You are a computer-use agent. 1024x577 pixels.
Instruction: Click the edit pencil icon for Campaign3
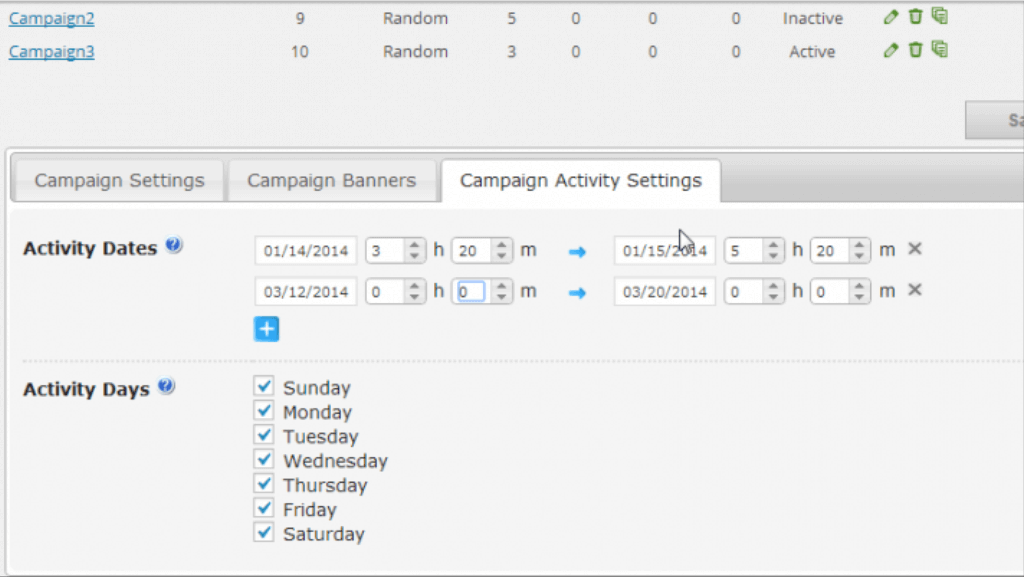point(891,50)
